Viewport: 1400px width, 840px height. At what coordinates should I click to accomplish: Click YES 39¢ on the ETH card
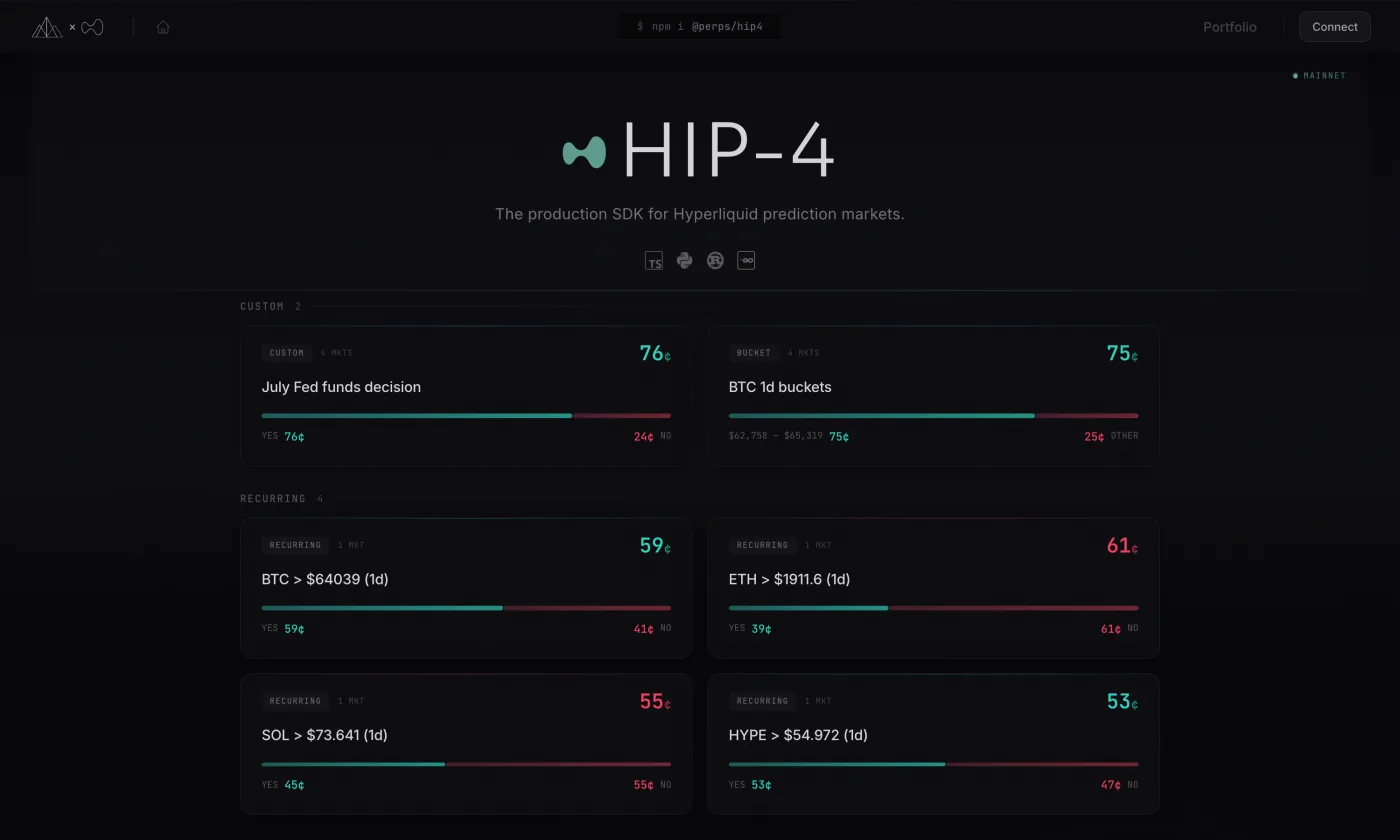[x=750, y=628]
